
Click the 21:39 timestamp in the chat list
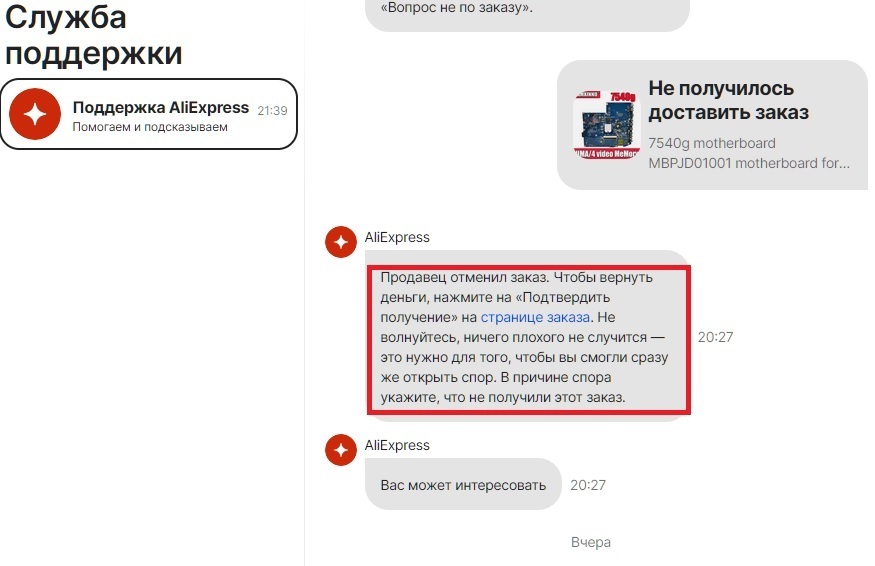(272, 111)
